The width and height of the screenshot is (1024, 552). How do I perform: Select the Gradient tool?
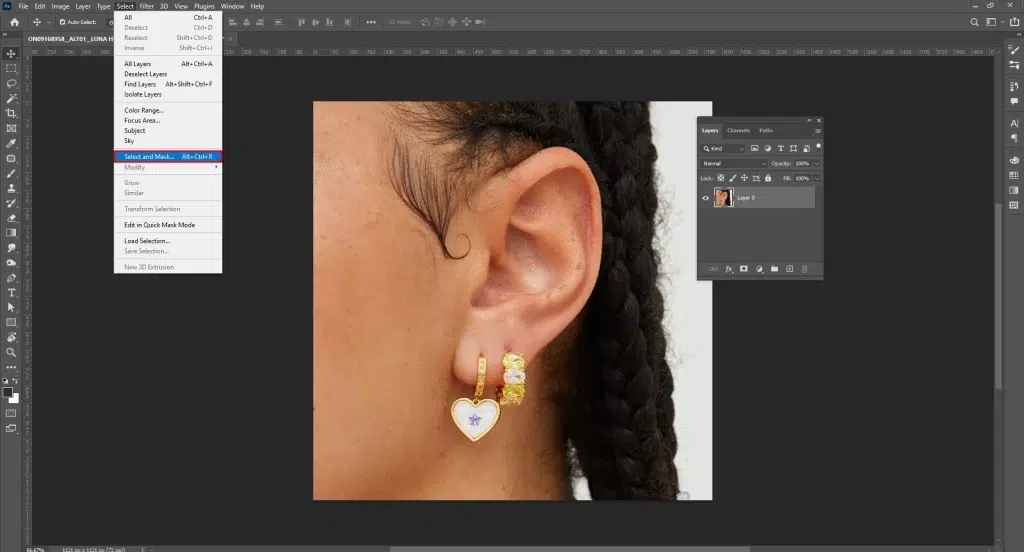point(11,233)
